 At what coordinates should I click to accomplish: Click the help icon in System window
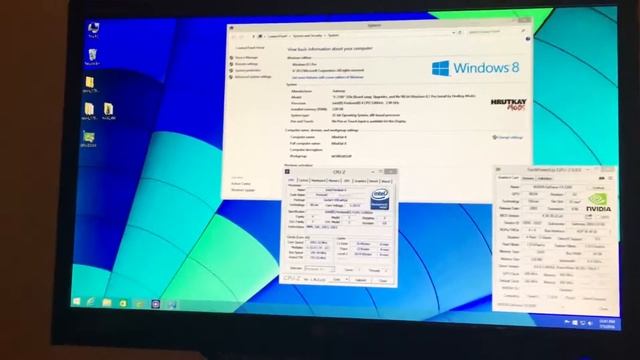(528, 39)
